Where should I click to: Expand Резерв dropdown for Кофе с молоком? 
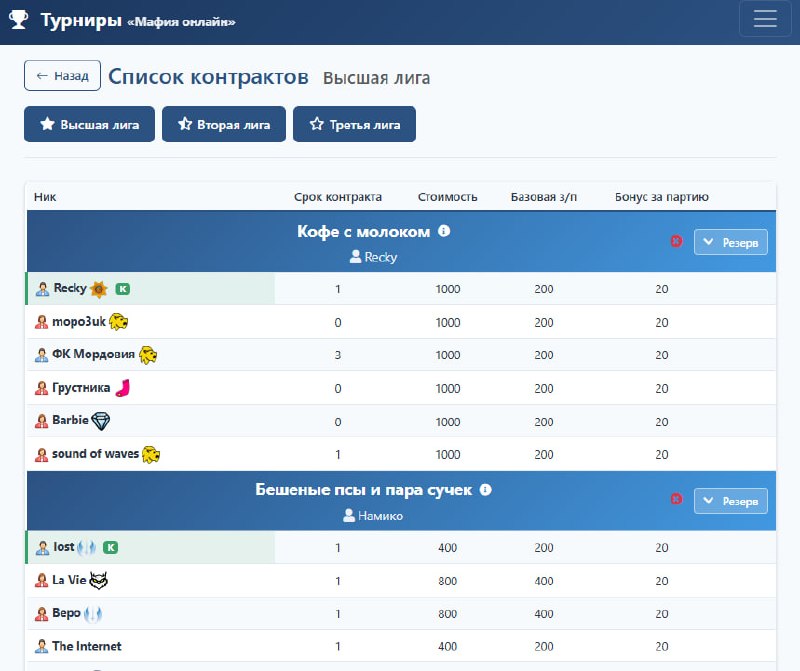click(x=731, y=242)
